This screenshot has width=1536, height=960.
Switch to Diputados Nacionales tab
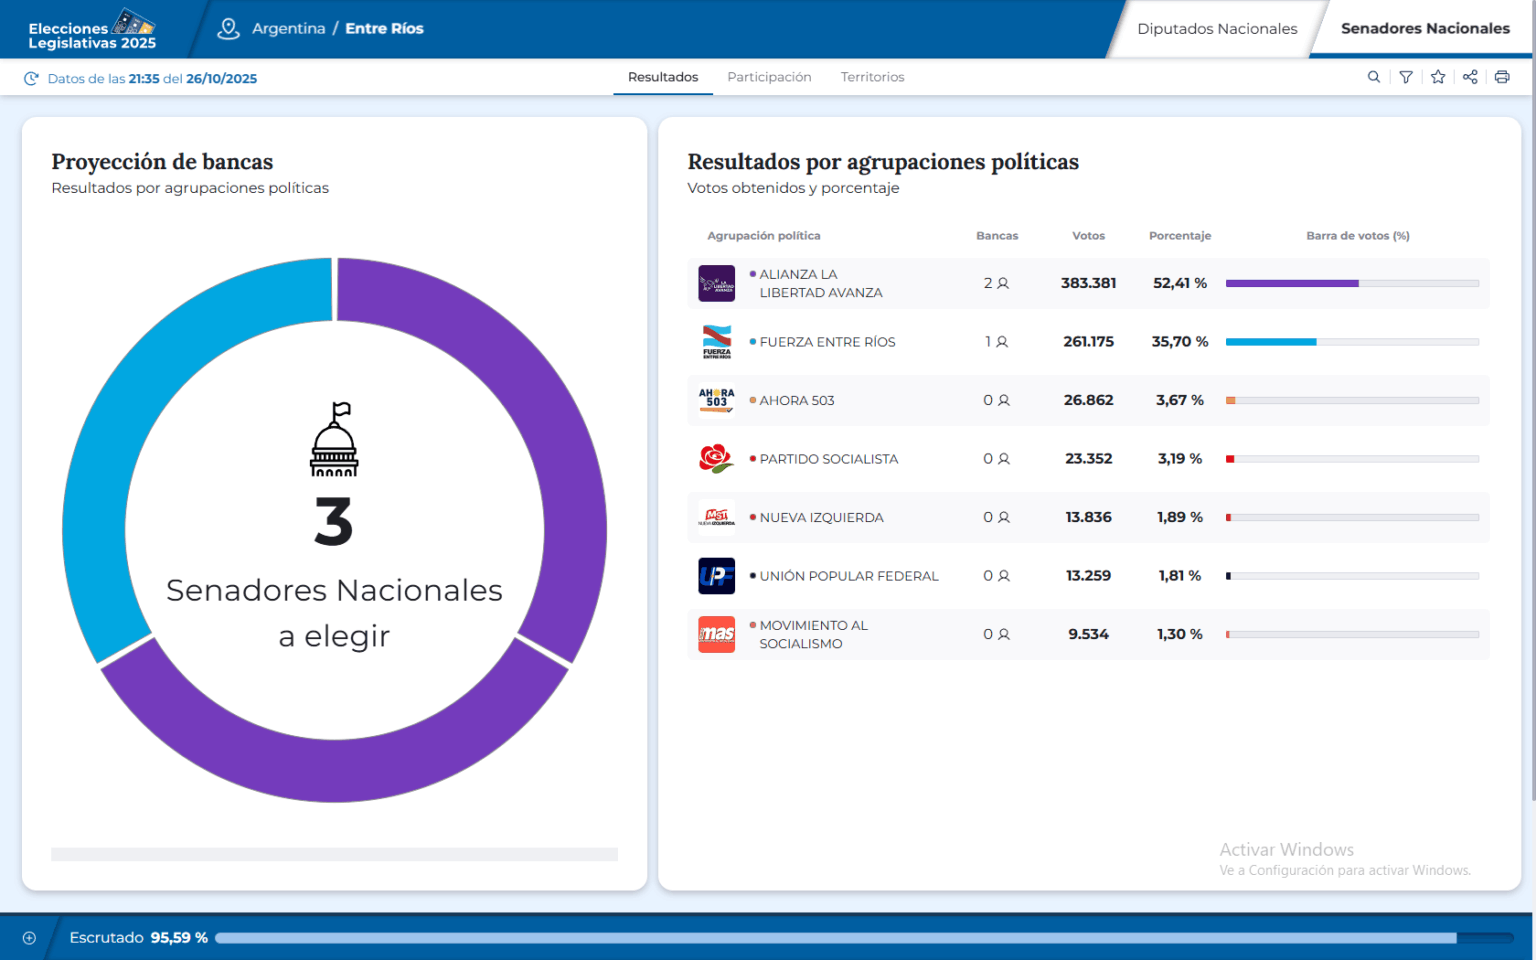point(1217,29)
